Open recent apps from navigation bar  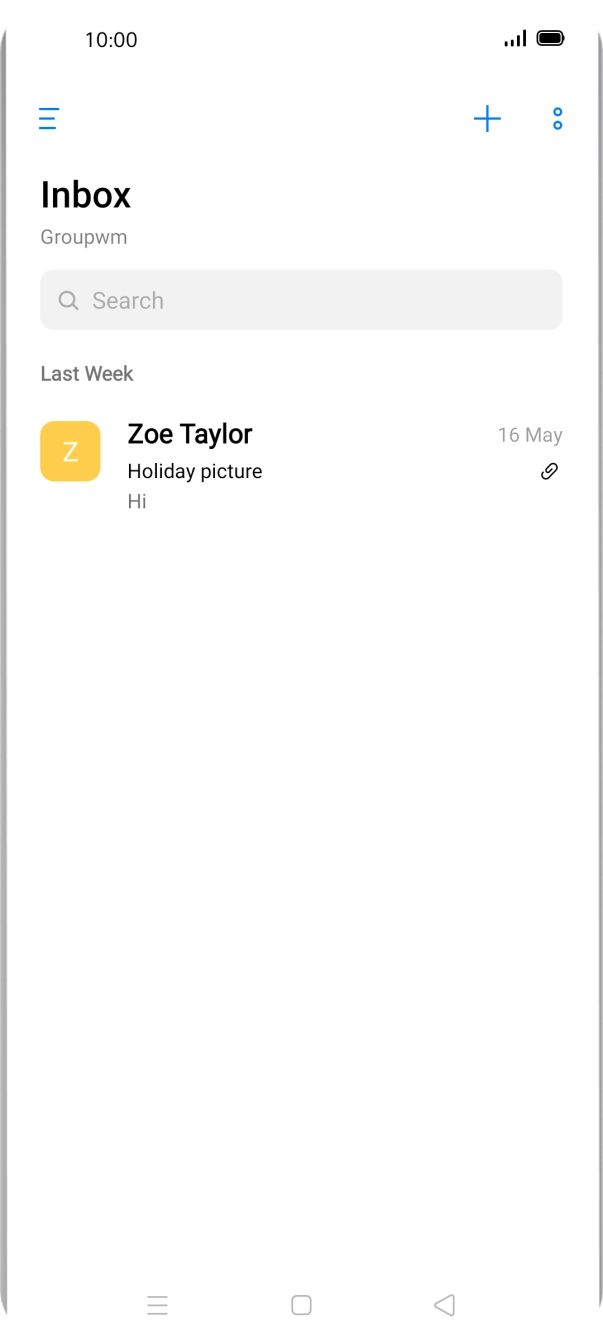click(x=157, y=1305)
